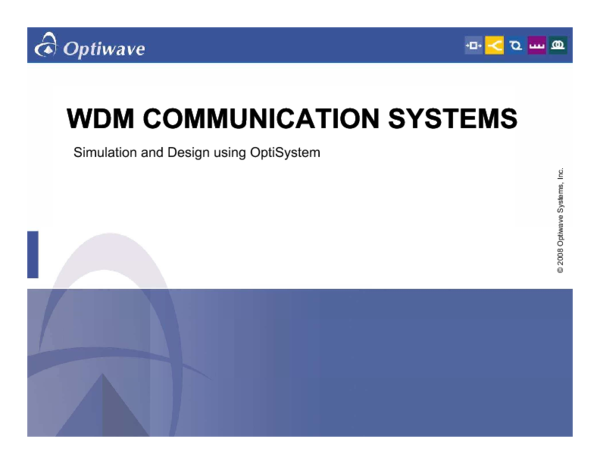Click the green coil icon
600x464 pixels.
coord(558,46)
